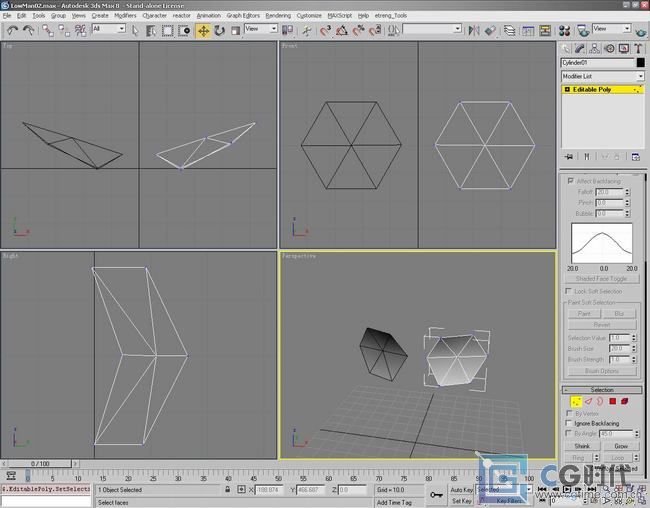Open the Rendering menu

pyautogui.click(x=278, y=15)
